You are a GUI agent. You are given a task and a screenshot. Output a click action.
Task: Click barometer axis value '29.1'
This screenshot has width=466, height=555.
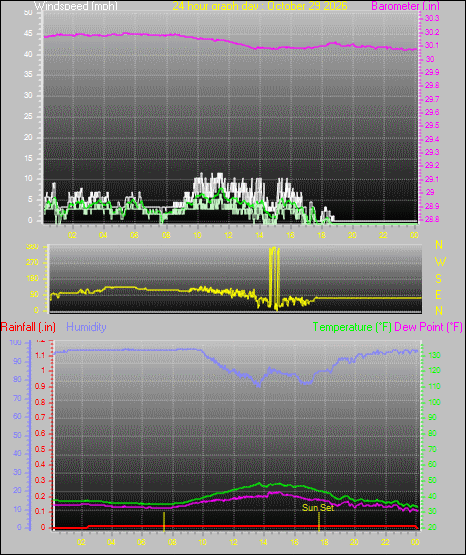[432, 179]
